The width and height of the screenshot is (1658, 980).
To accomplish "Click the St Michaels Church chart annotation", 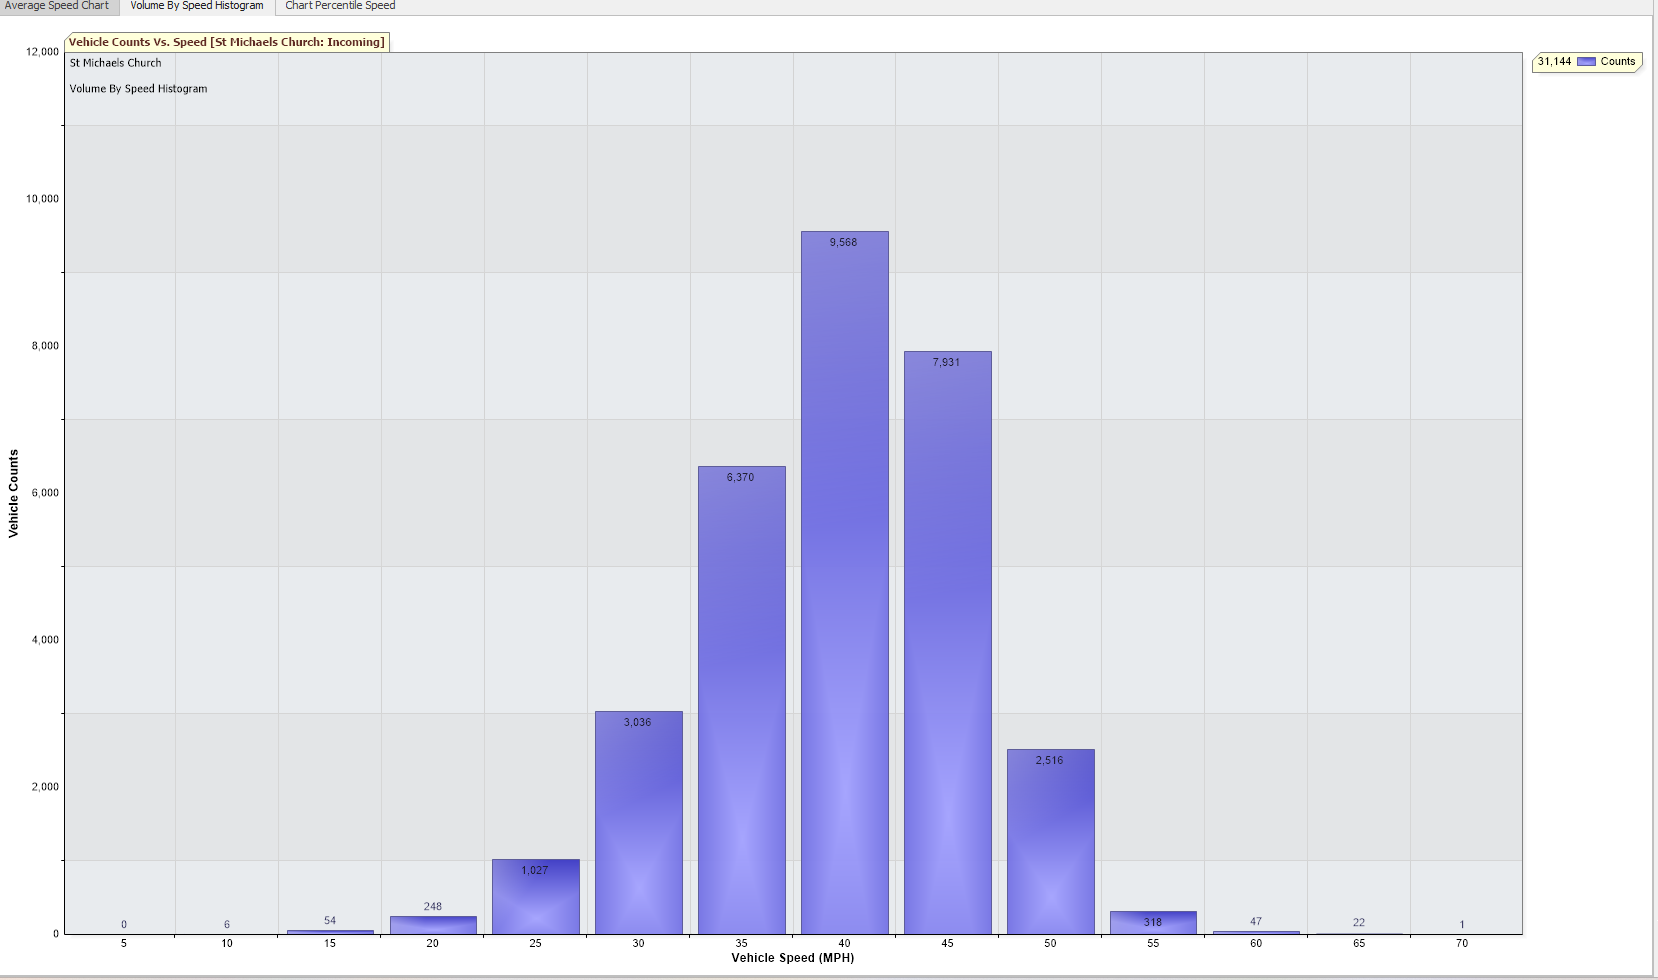I will (115, 63).
